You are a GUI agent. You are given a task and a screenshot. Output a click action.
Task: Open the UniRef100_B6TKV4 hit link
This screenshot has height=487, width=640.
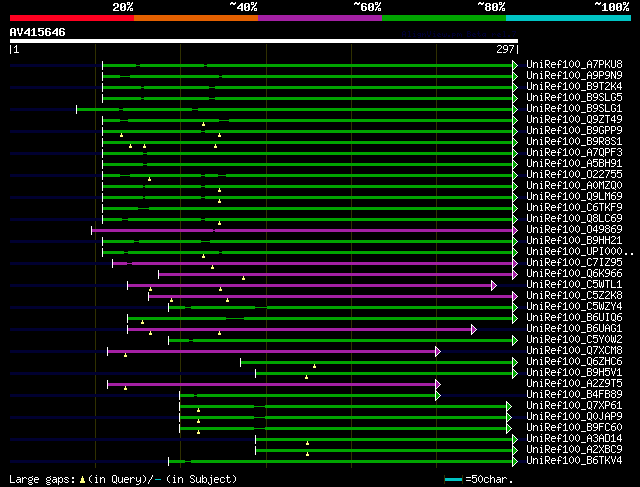coord(574,461)
